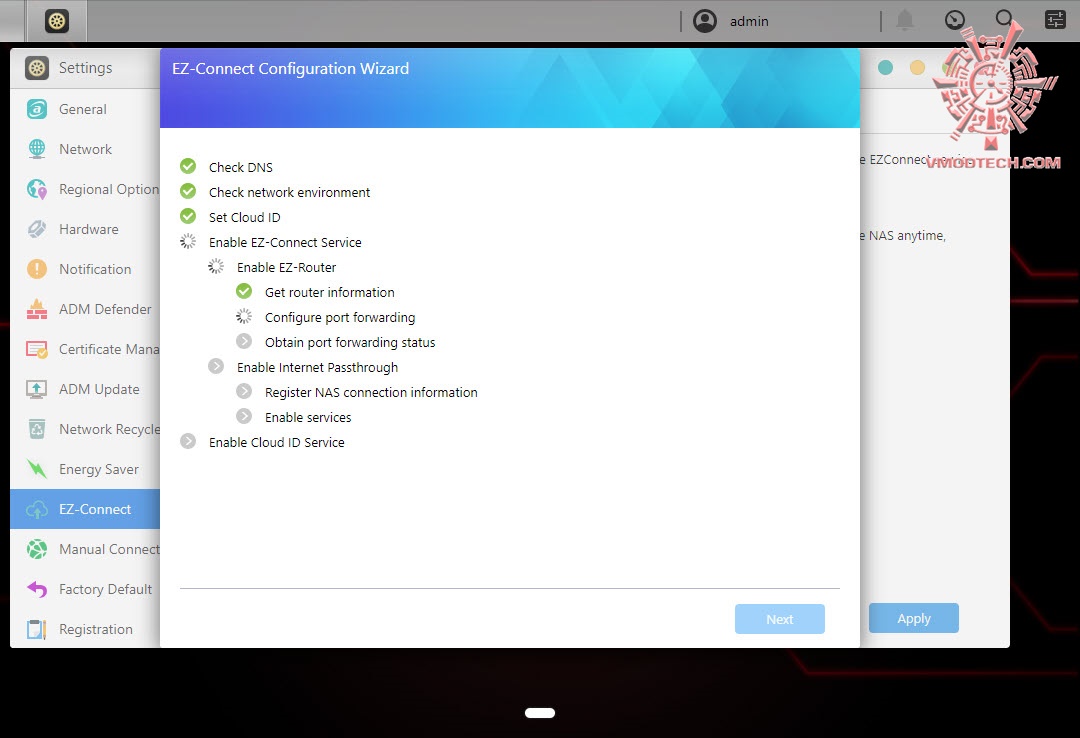Click the ADM Defender firewall icon
The height and width of the screenshot is (738, 1080).
pos(37,309)
